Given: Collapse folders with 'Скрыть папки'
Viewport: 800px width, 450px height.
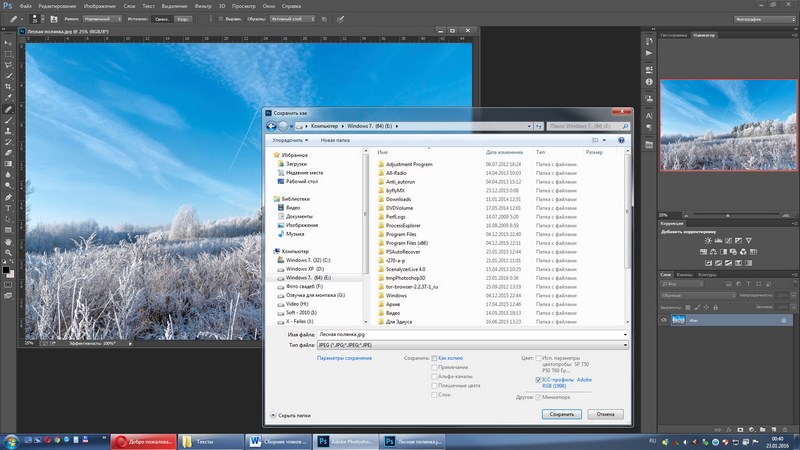Looking at the screenshot, I should tap(290, 415).
